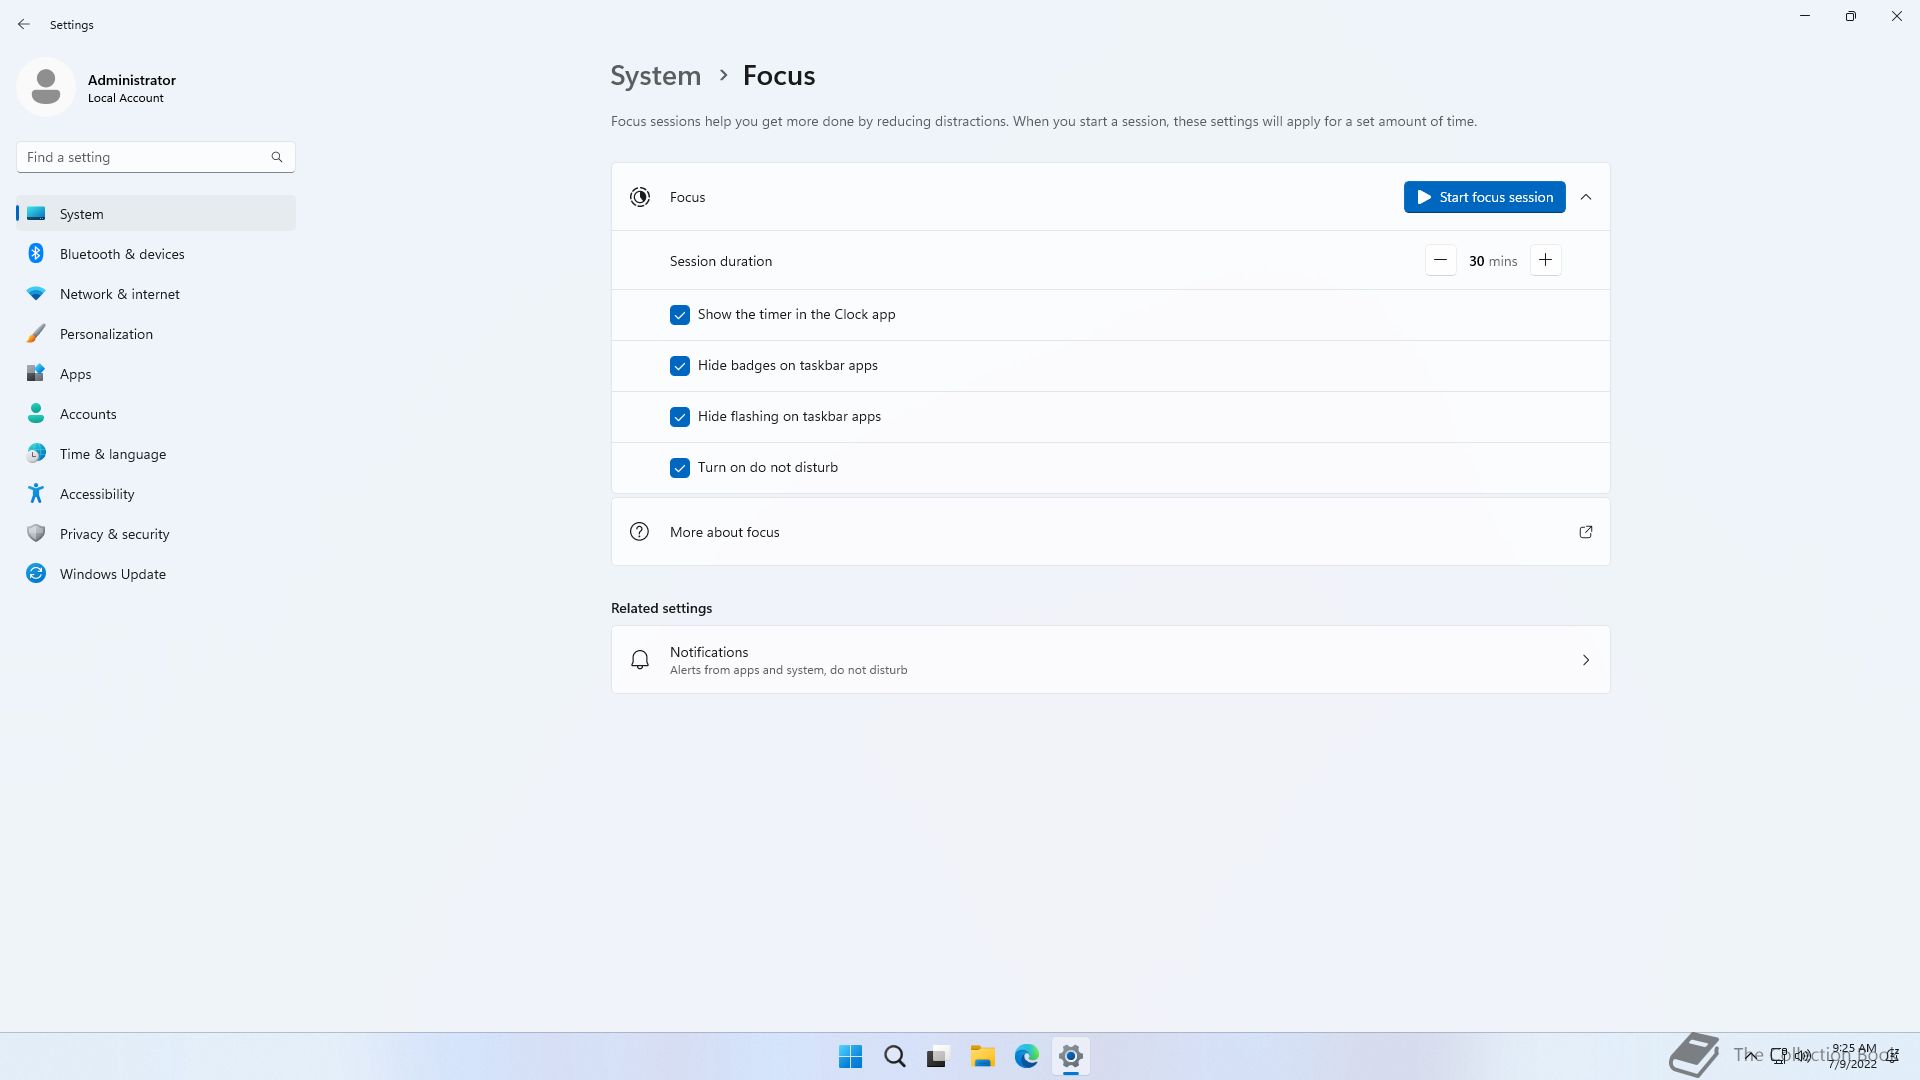This screenshot has height=1080, width=1920.
Task: Open Windows Update page
Action: coord(156,574)
